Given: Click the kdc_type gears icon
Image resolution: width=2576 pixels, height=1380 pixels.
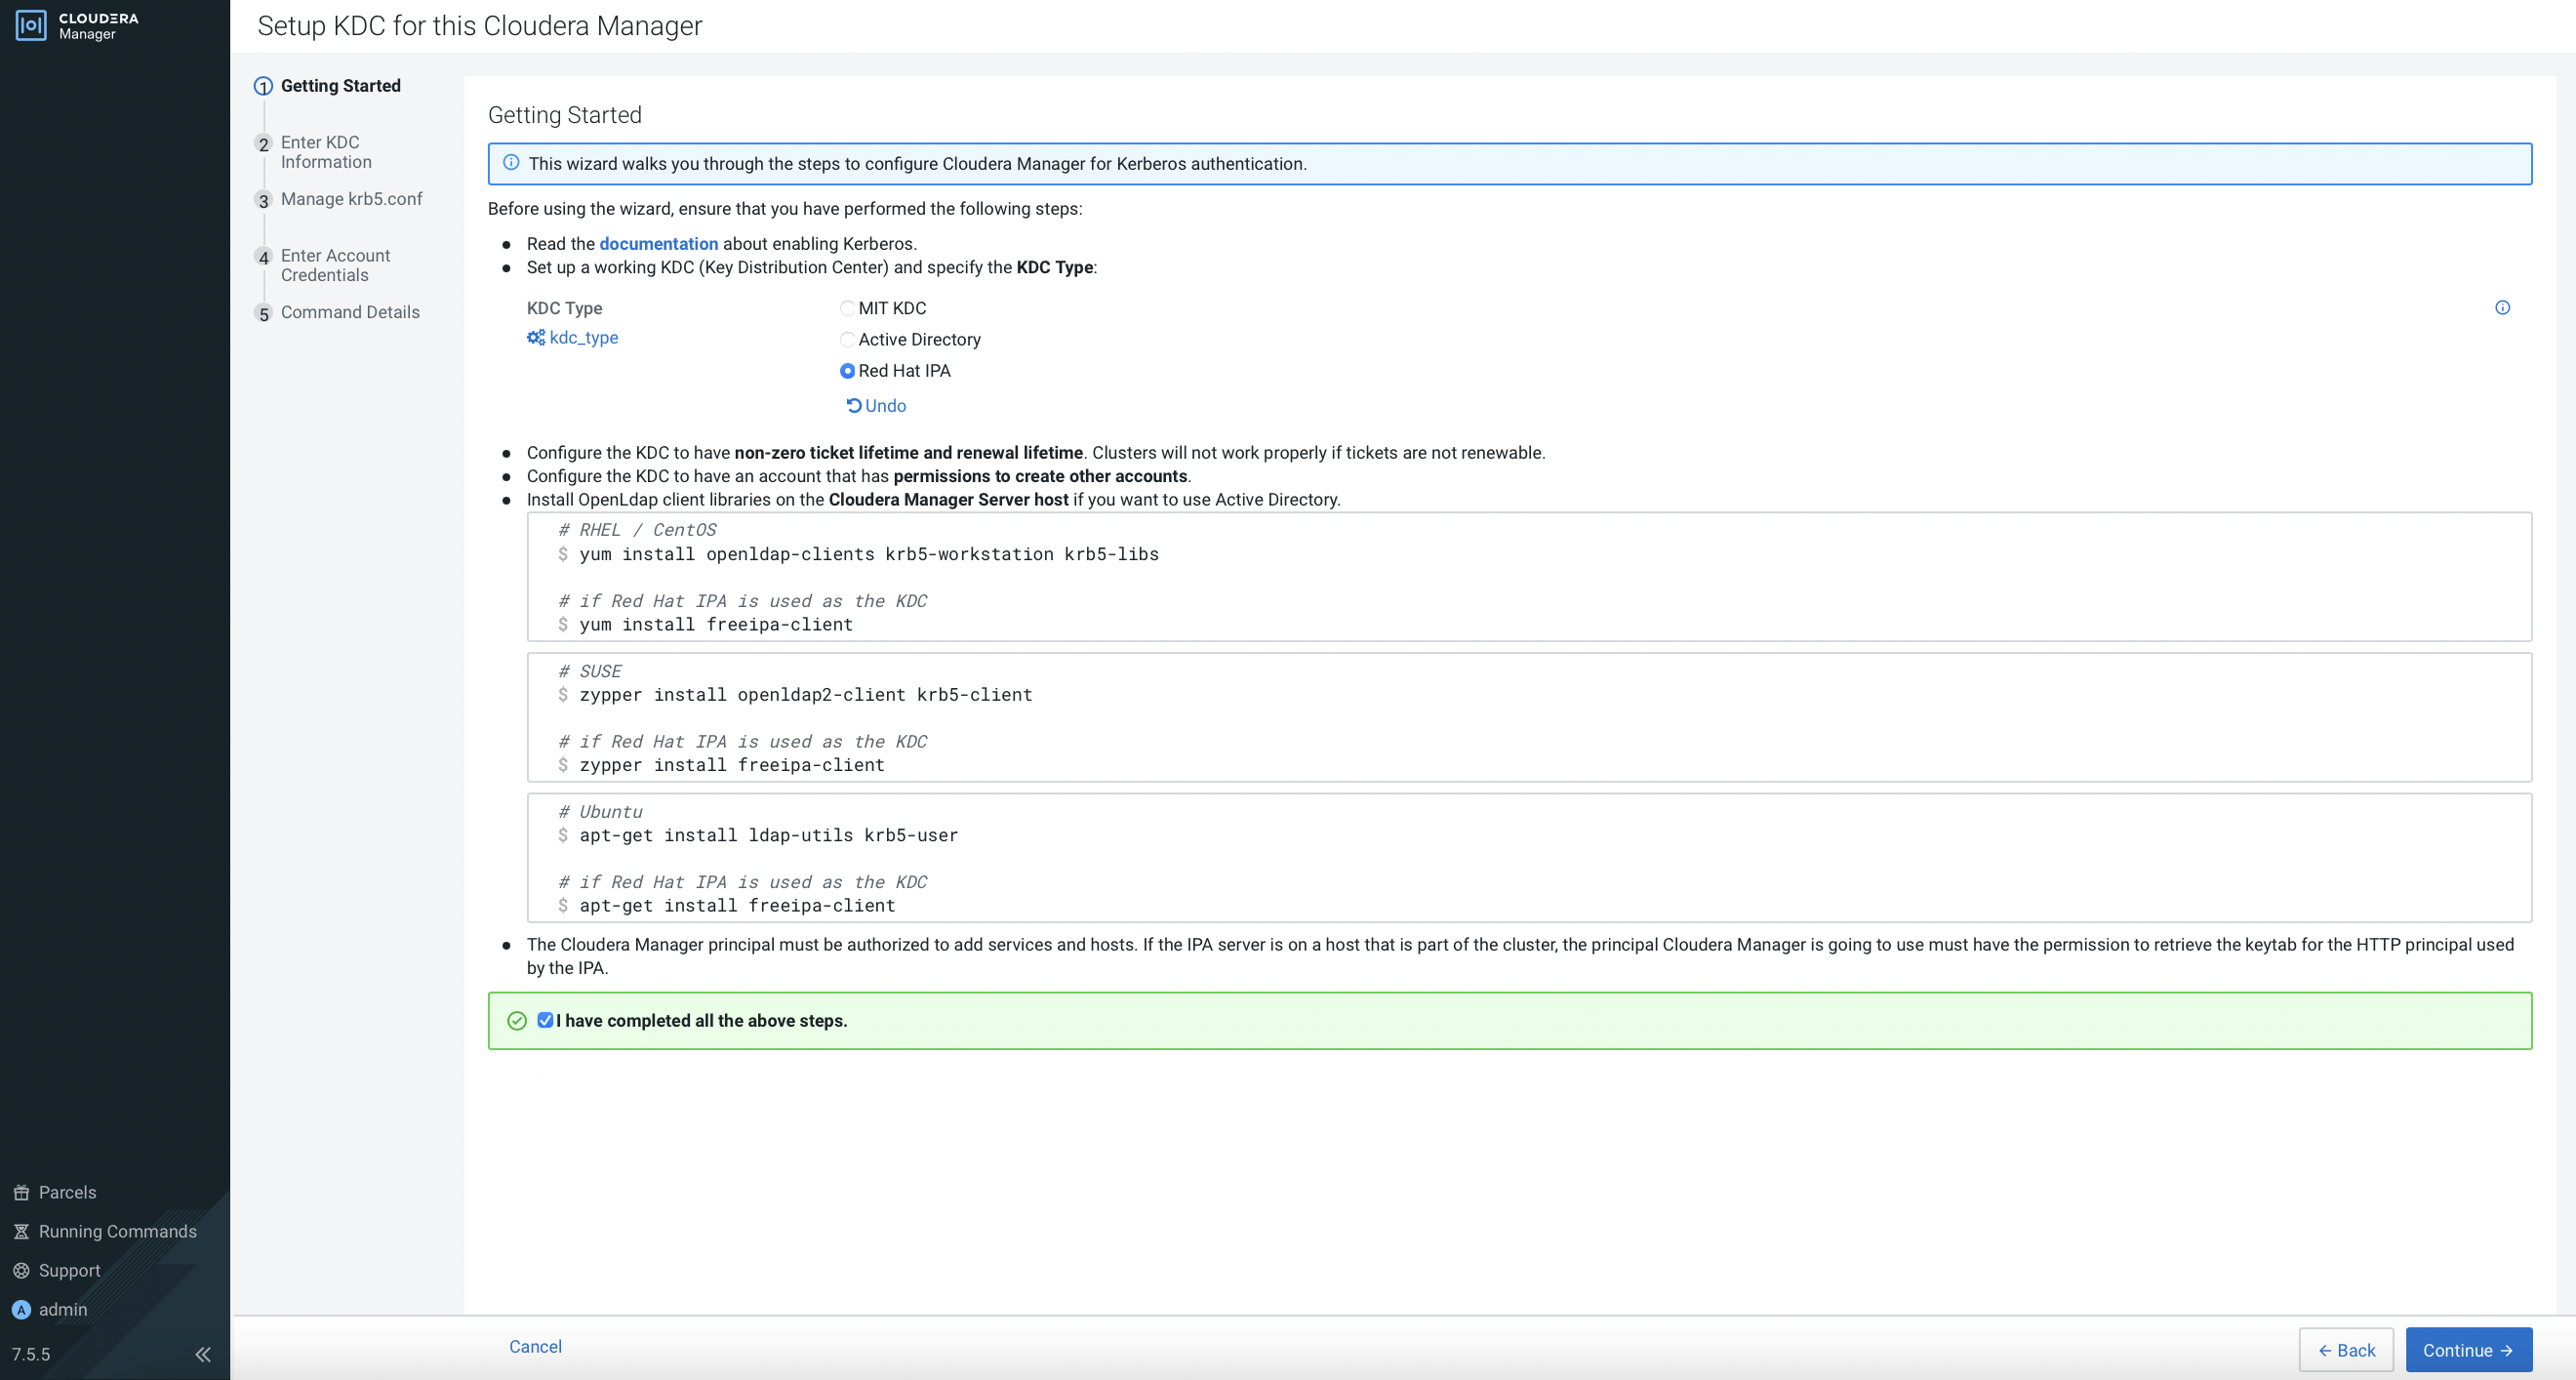Looking at the screenshot, I should pos(536,338).
